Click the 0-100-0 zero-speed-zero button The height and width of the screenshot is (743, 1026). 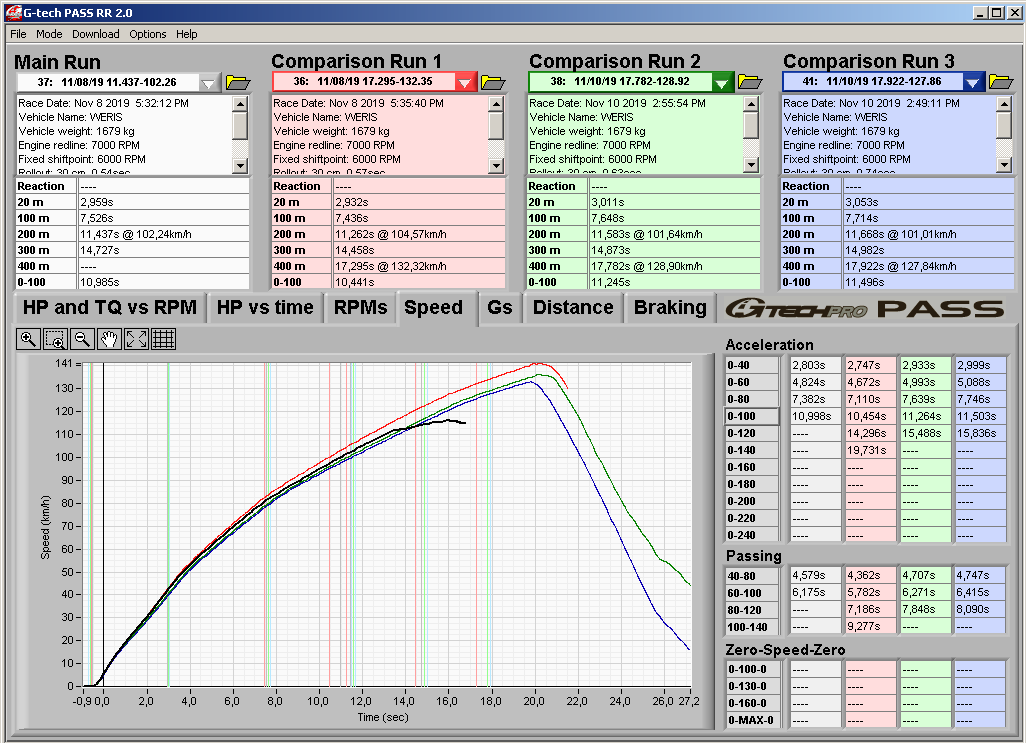[x=752, y=669]
